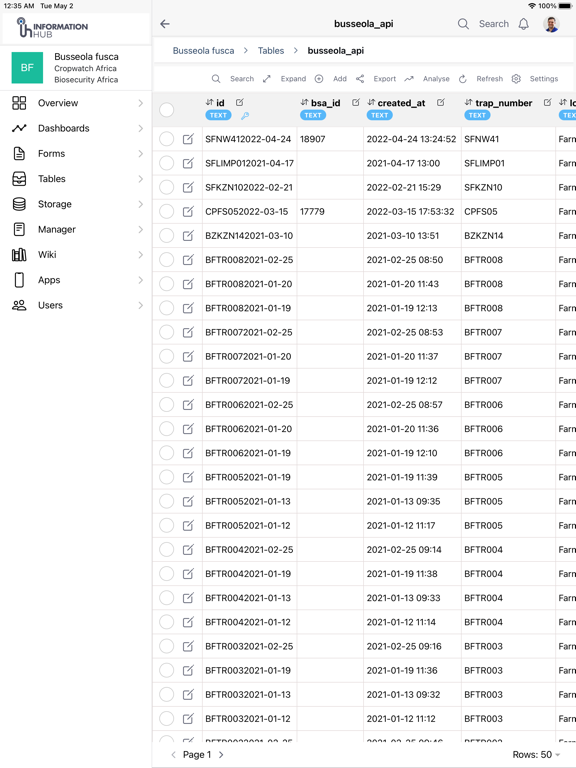Click the Export share icon
The height and width of the screenshot is (768, 576).
(x=360, y=79)
